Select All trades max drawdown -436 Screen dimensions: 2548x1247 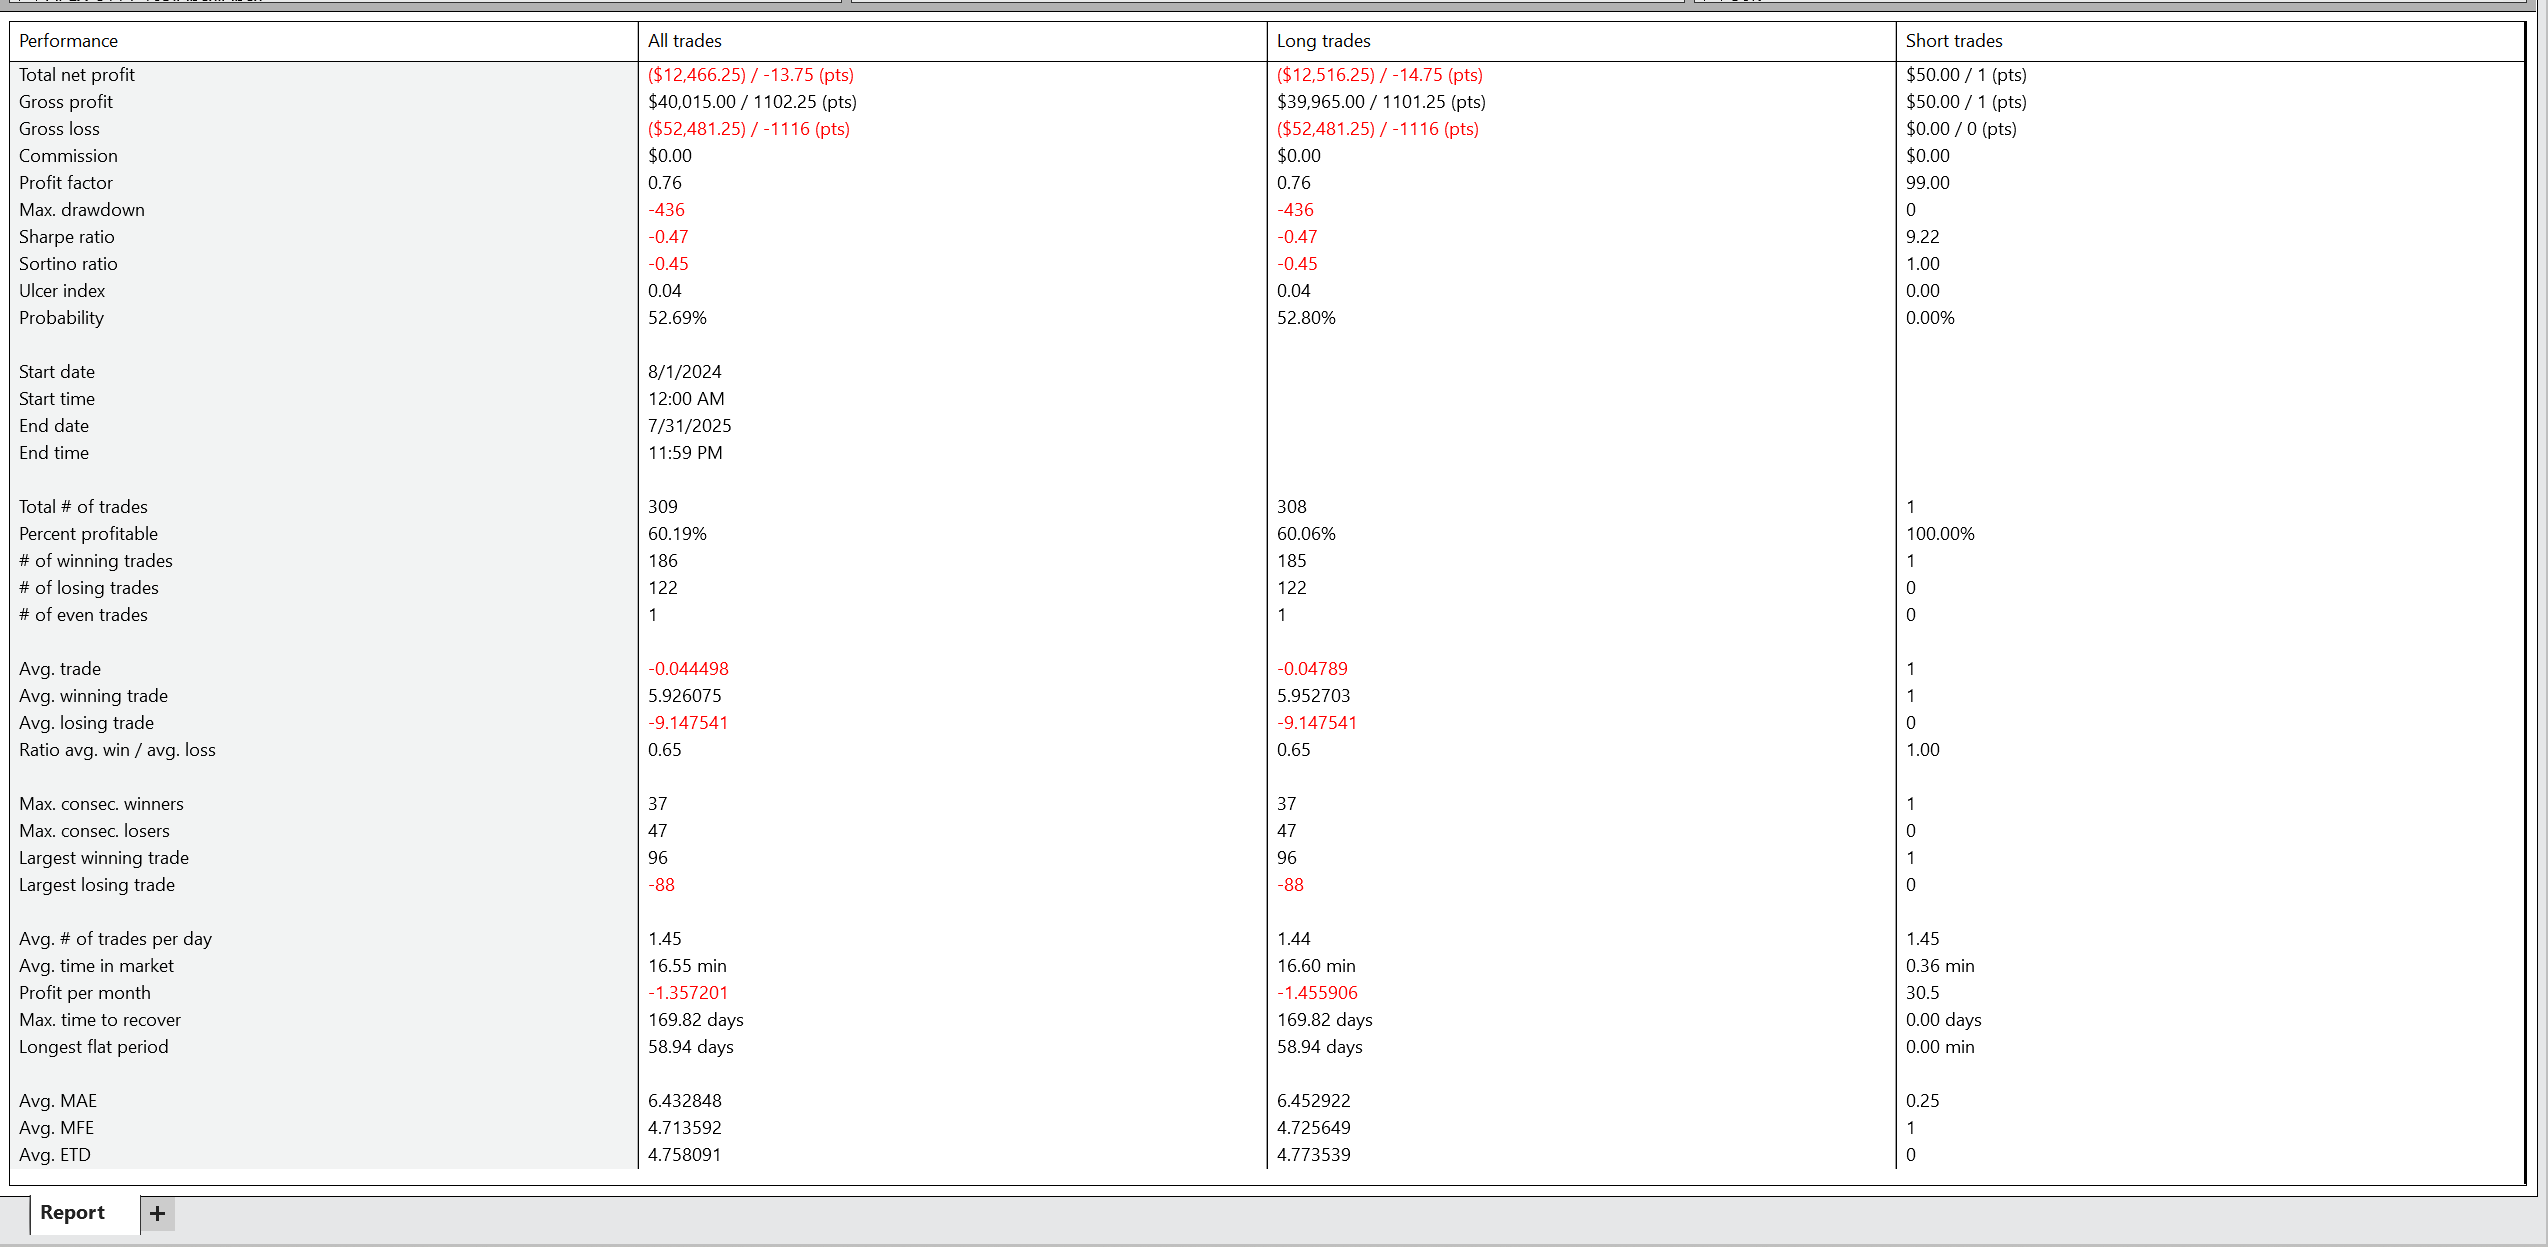coord(666,210)
